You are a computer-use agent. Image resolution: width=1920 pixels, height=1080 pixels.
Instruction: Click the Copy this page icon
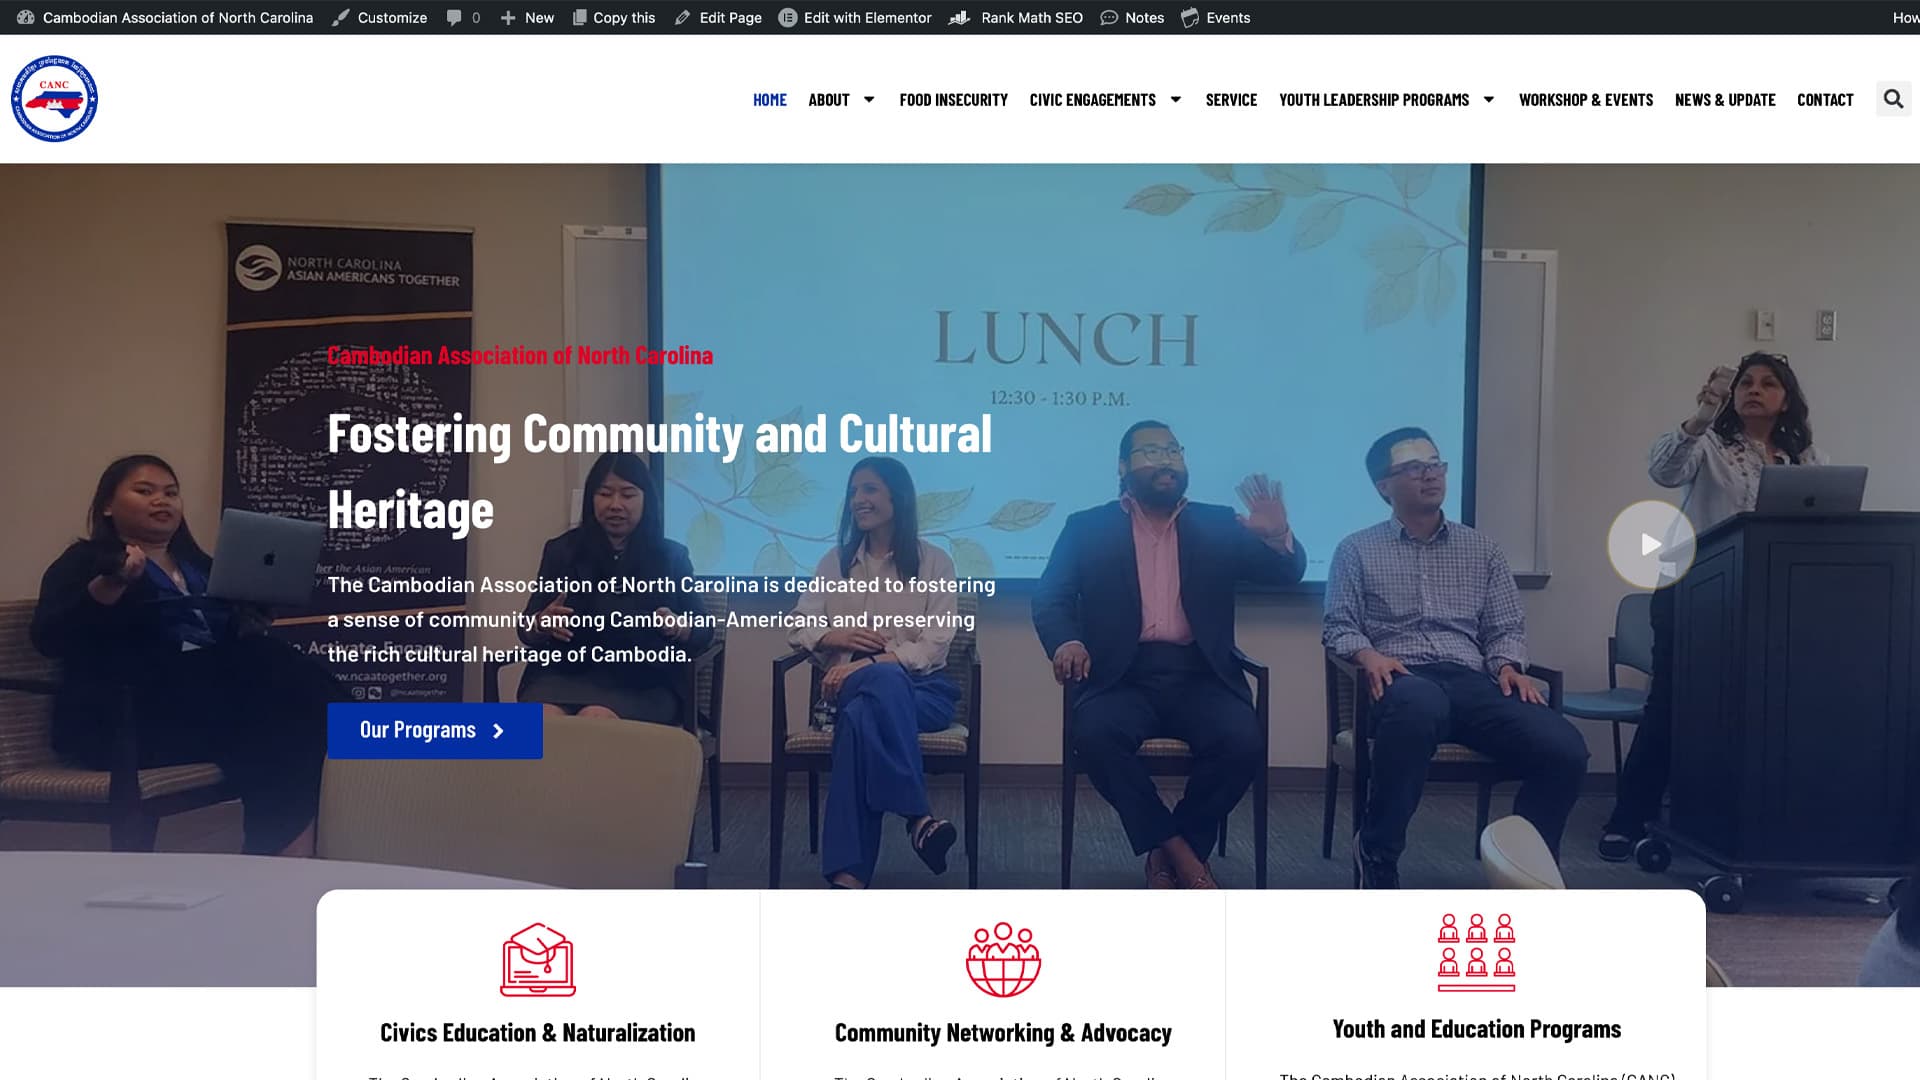pos(579,17)
